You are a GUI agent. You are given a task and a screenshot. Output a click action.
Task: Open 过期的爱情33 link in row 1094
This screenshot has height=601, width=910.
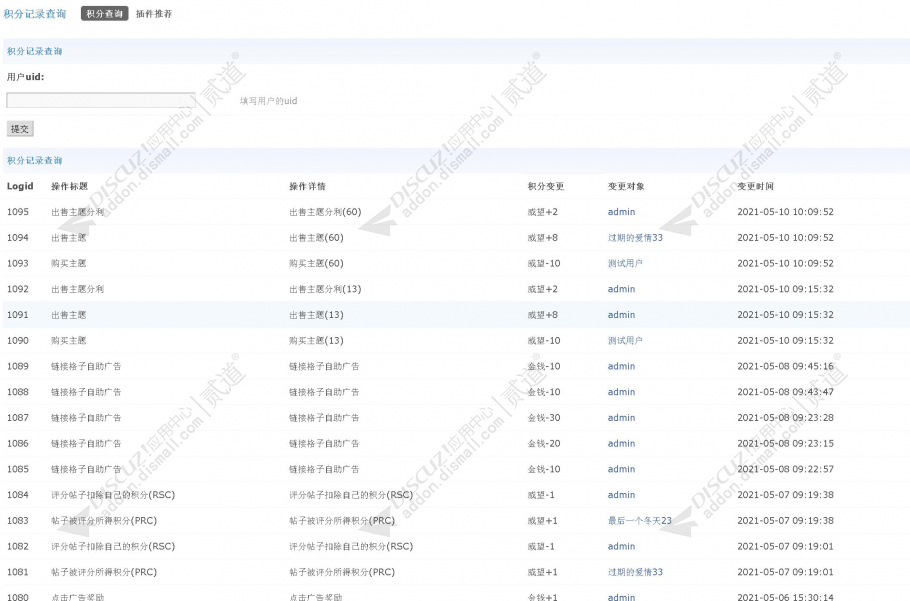[x=635, y=237]
